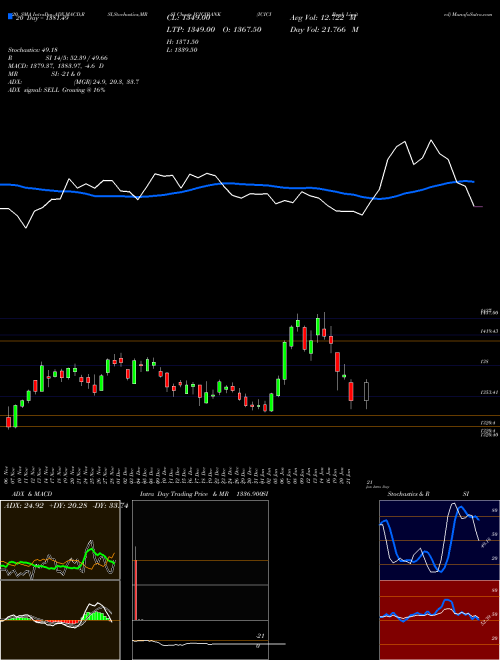
Task: Click the ADX indicator chart thumbnail
Action: 60,540
